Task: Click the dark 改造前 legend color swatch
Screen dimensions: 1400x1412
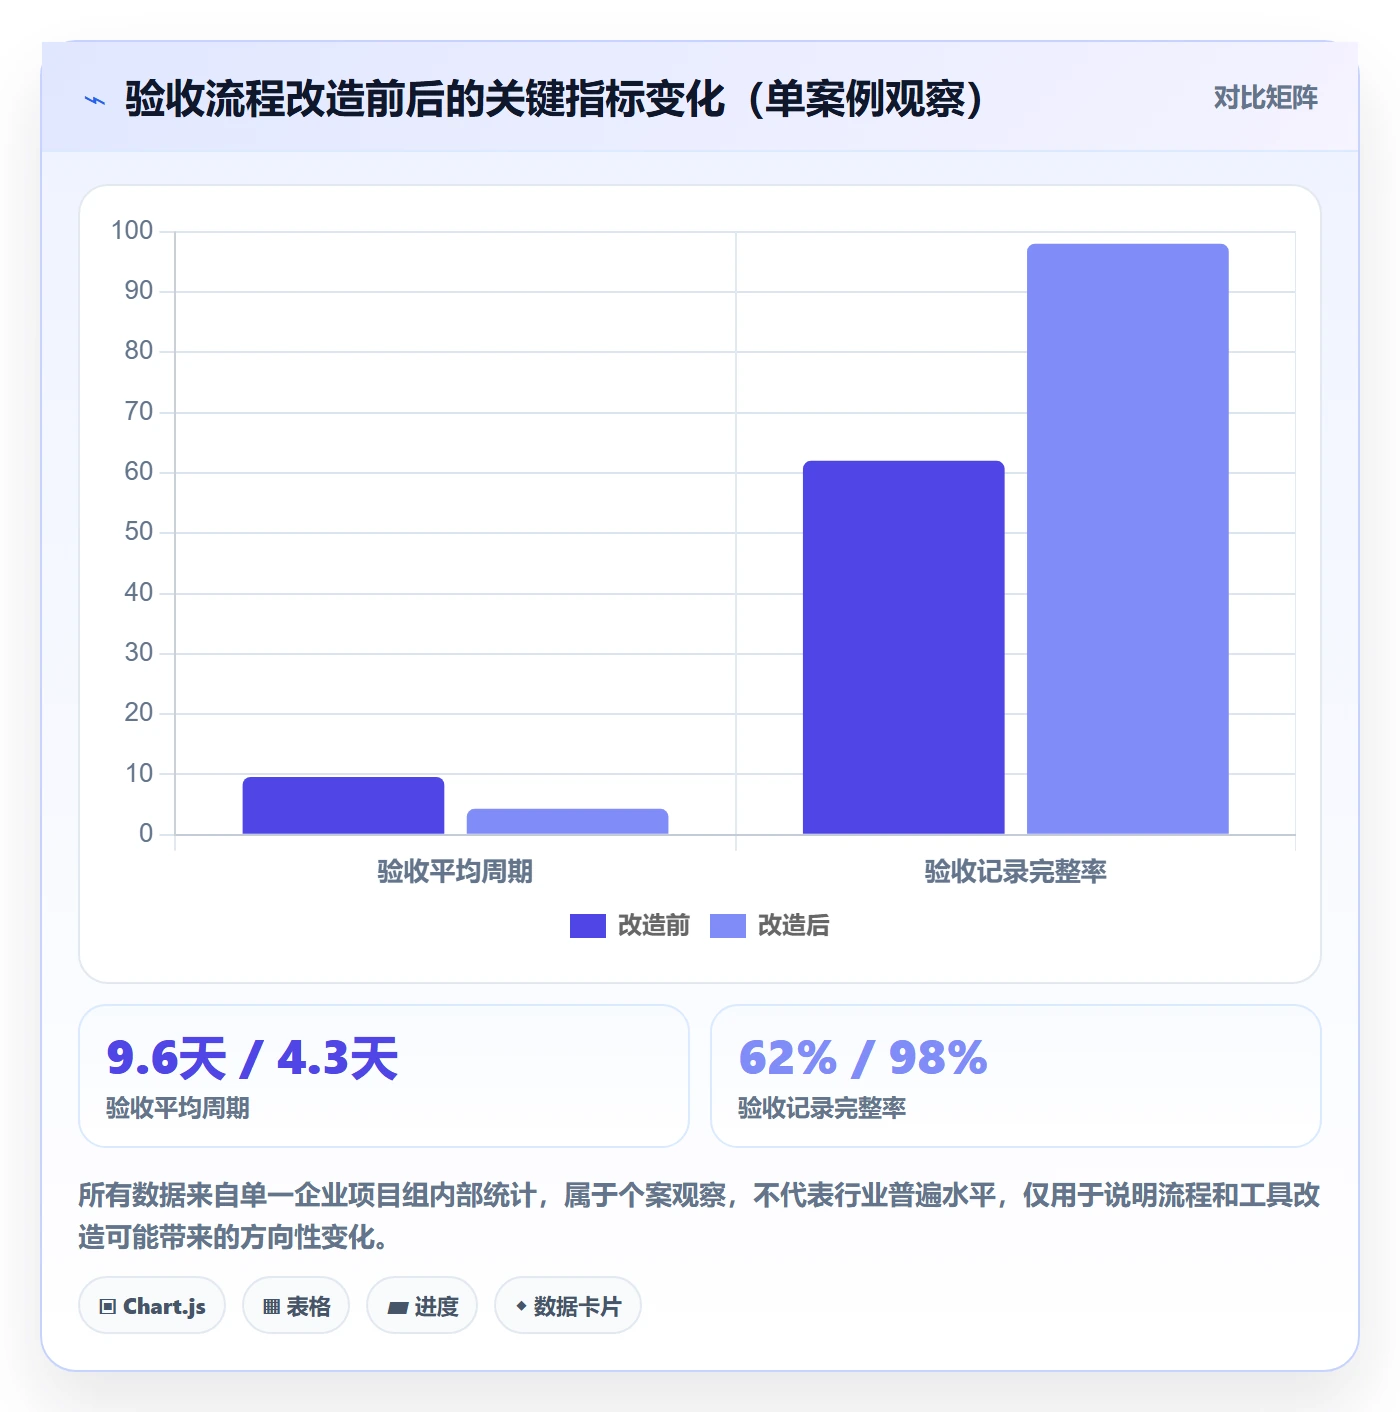Action: coord(588,926)
